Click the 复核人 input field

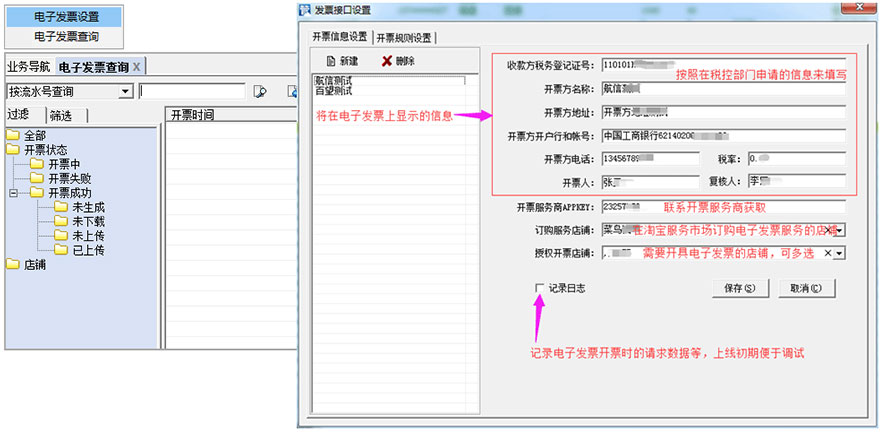(x=797, y=182)
